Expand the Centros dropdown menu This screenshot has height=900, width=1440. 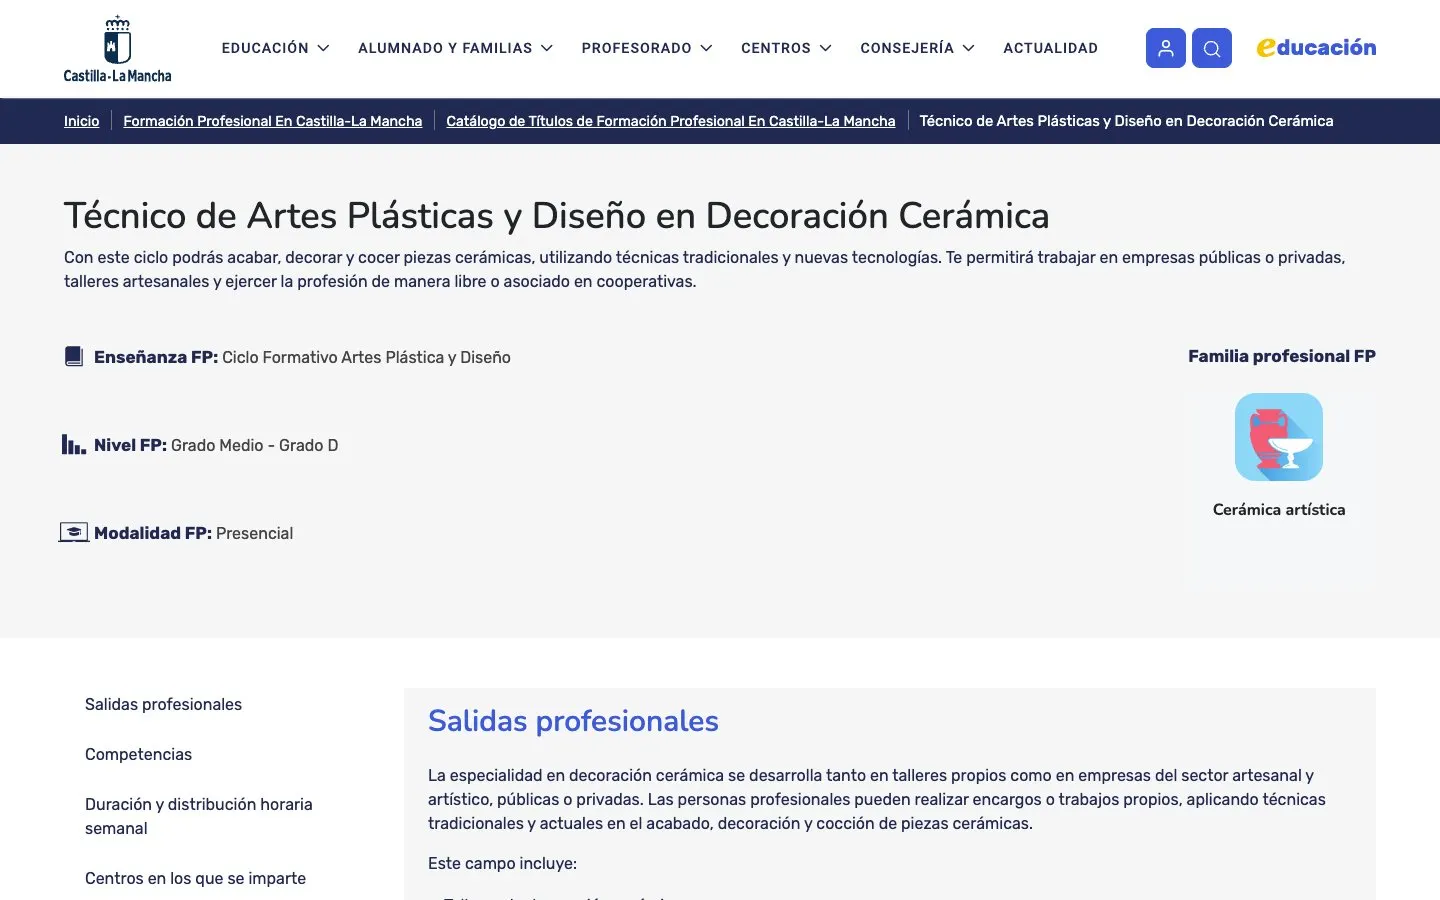pos(786,48)
